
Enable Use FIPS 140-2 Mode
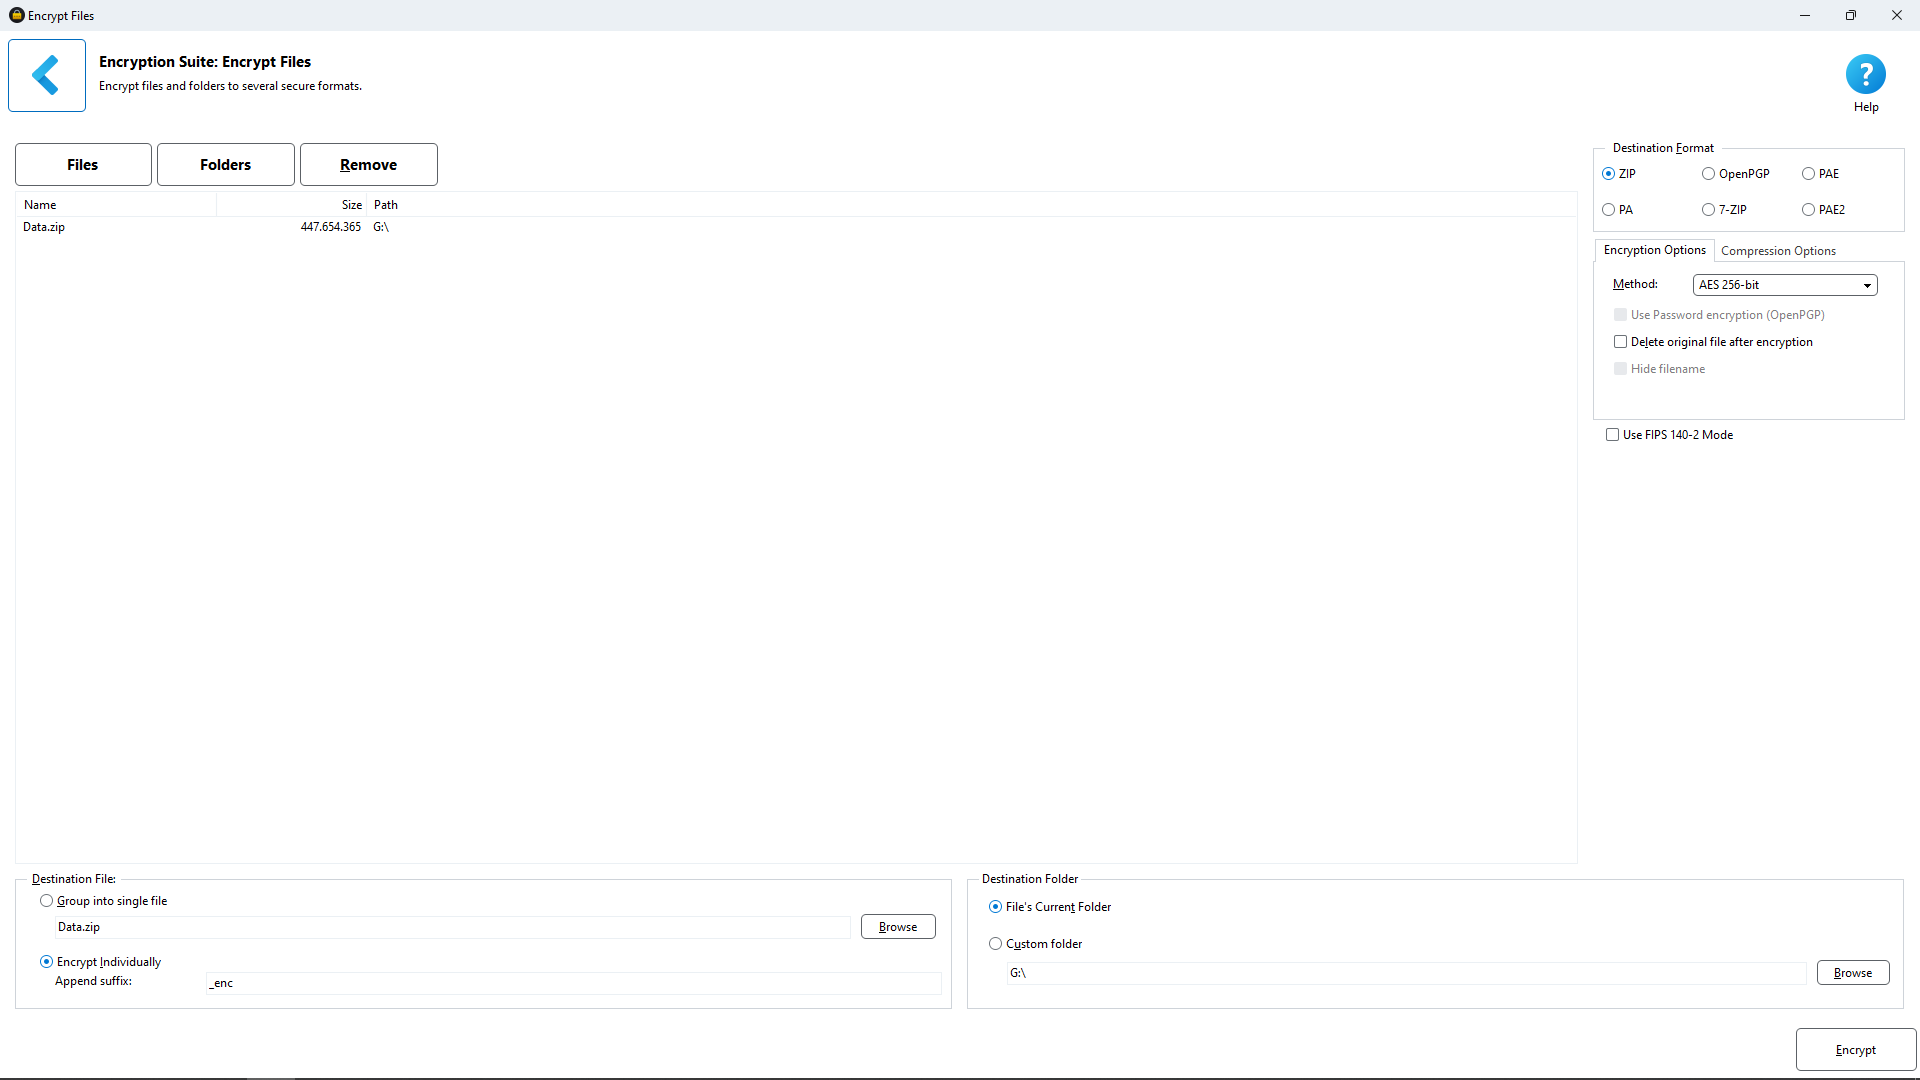click(1611, 434)
